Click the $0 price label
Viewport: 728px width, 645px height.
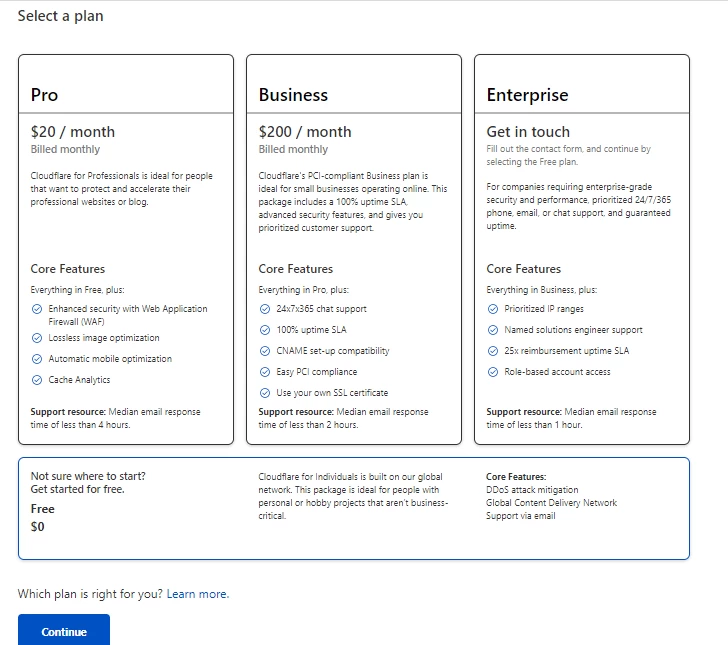coord(38,527)
